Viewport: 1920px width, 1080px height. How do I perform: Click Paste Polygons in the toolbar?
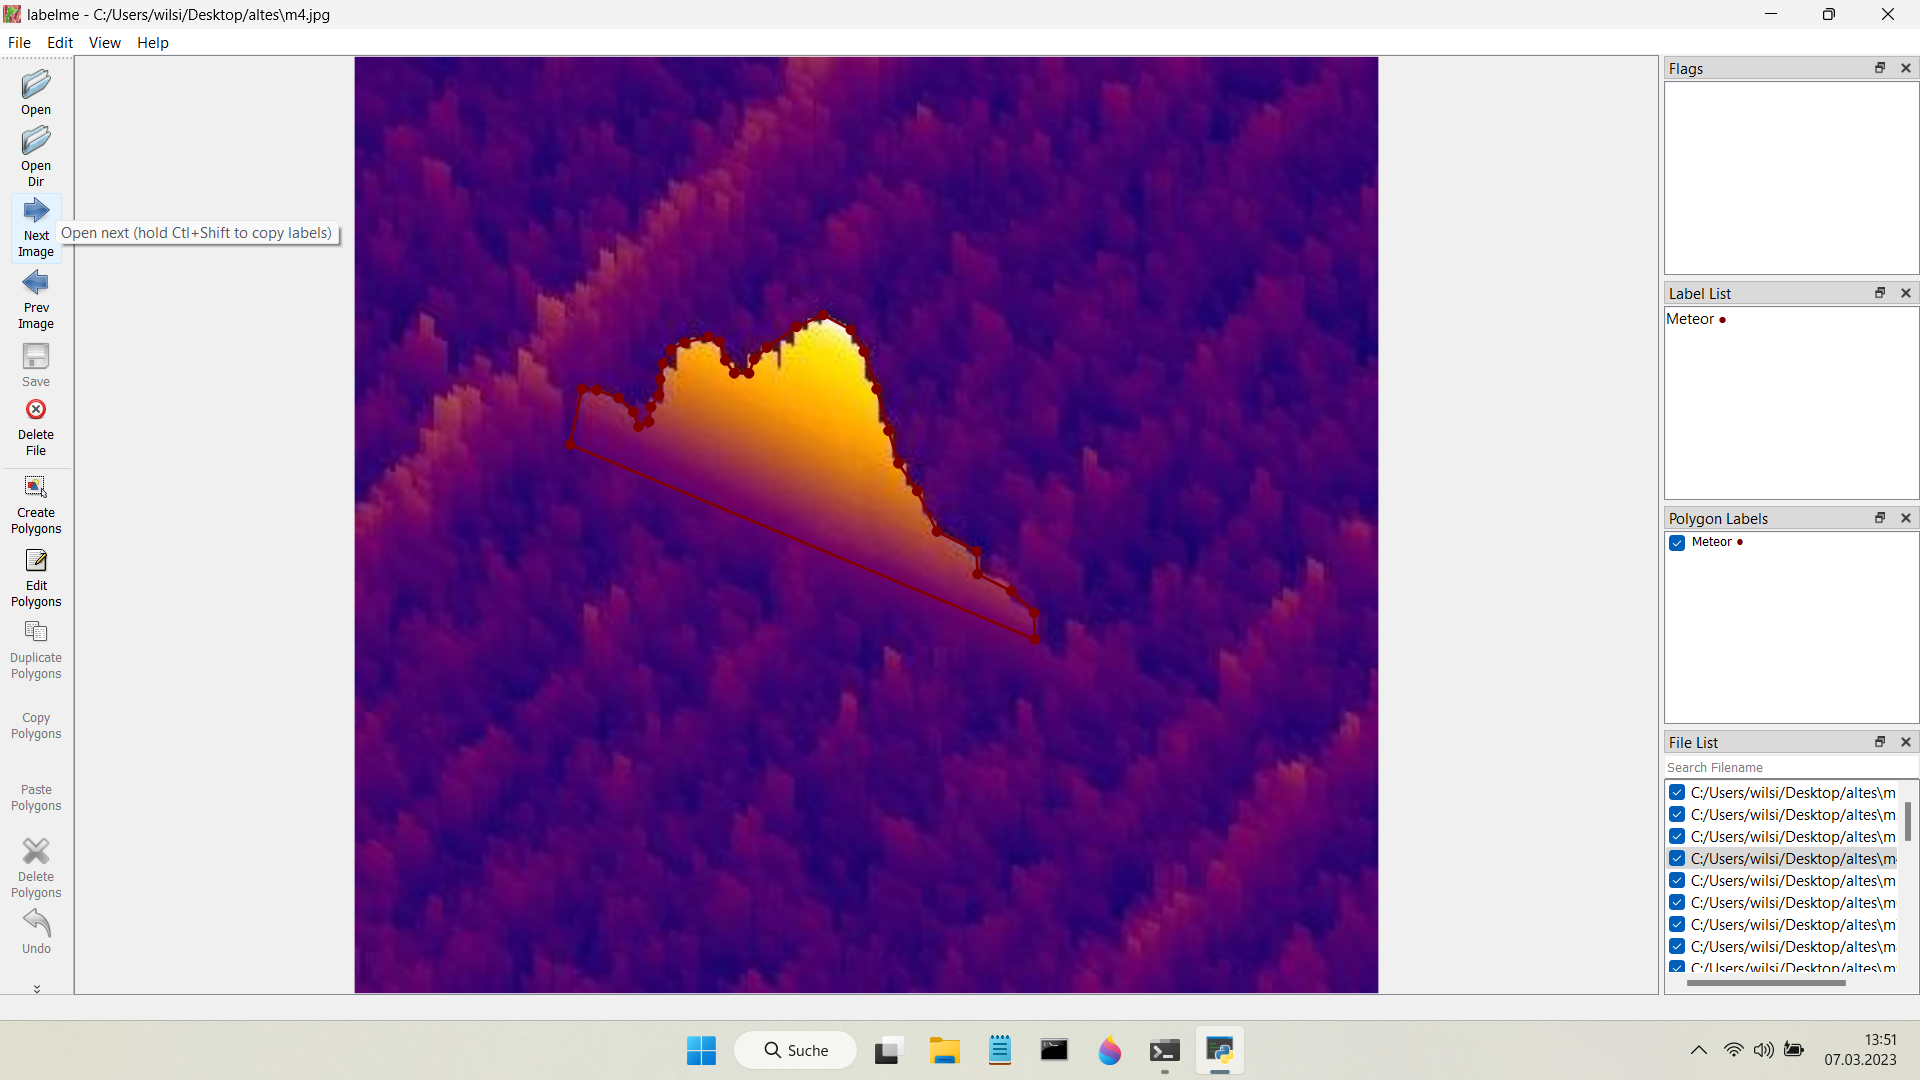[x=36, y=797]
